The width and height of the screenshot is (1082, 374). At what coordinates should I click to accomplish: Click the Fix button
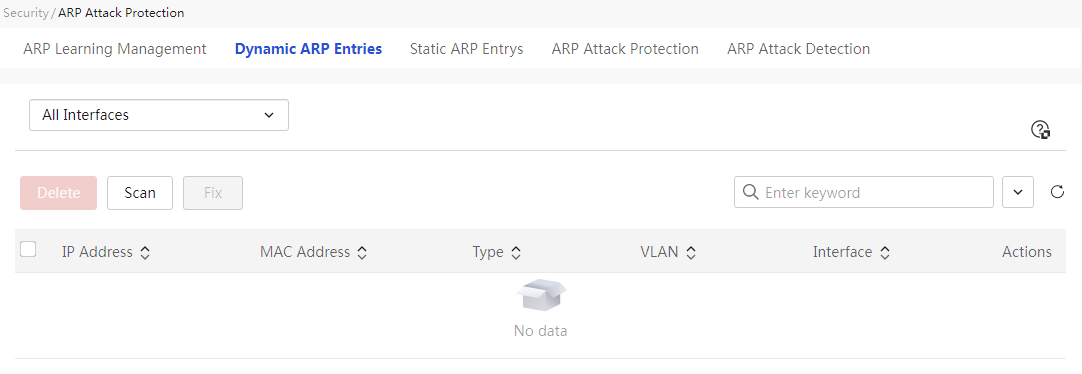click(x=213, y=193)
